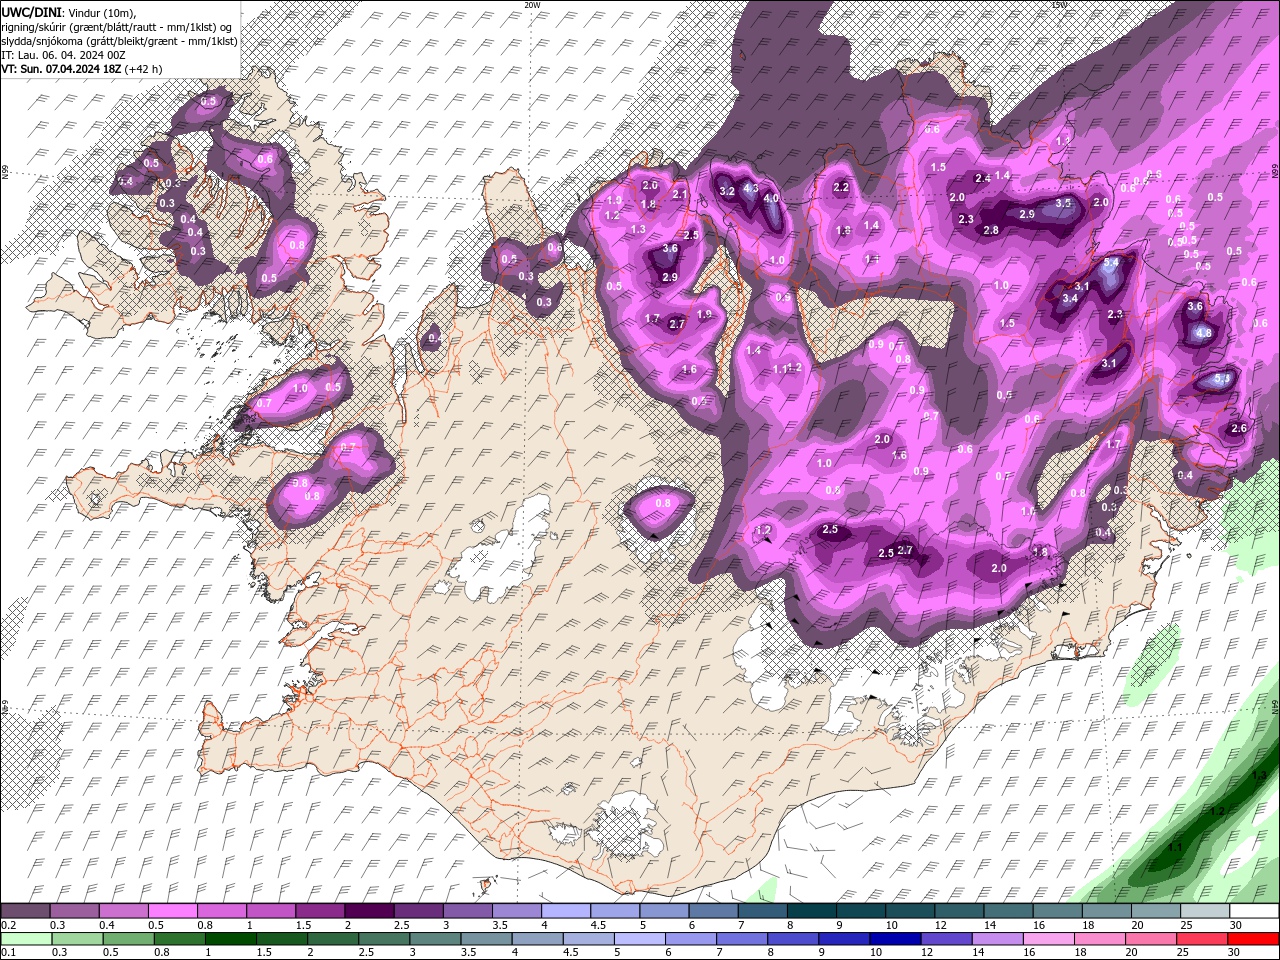Click the '20W' longitude label at the top edge
This screenshot has width=1280, height=960.
[532, 5]
